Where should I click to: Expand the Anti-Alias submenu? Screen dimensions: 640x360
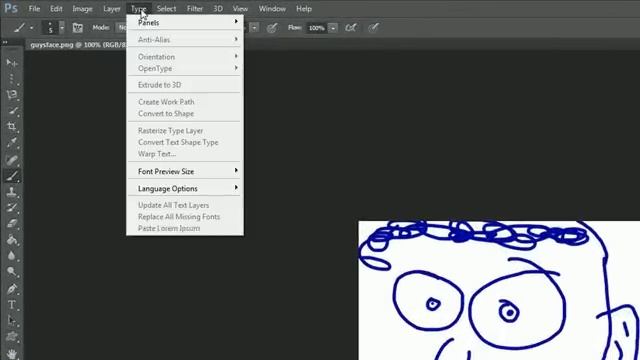pos(185,40)
